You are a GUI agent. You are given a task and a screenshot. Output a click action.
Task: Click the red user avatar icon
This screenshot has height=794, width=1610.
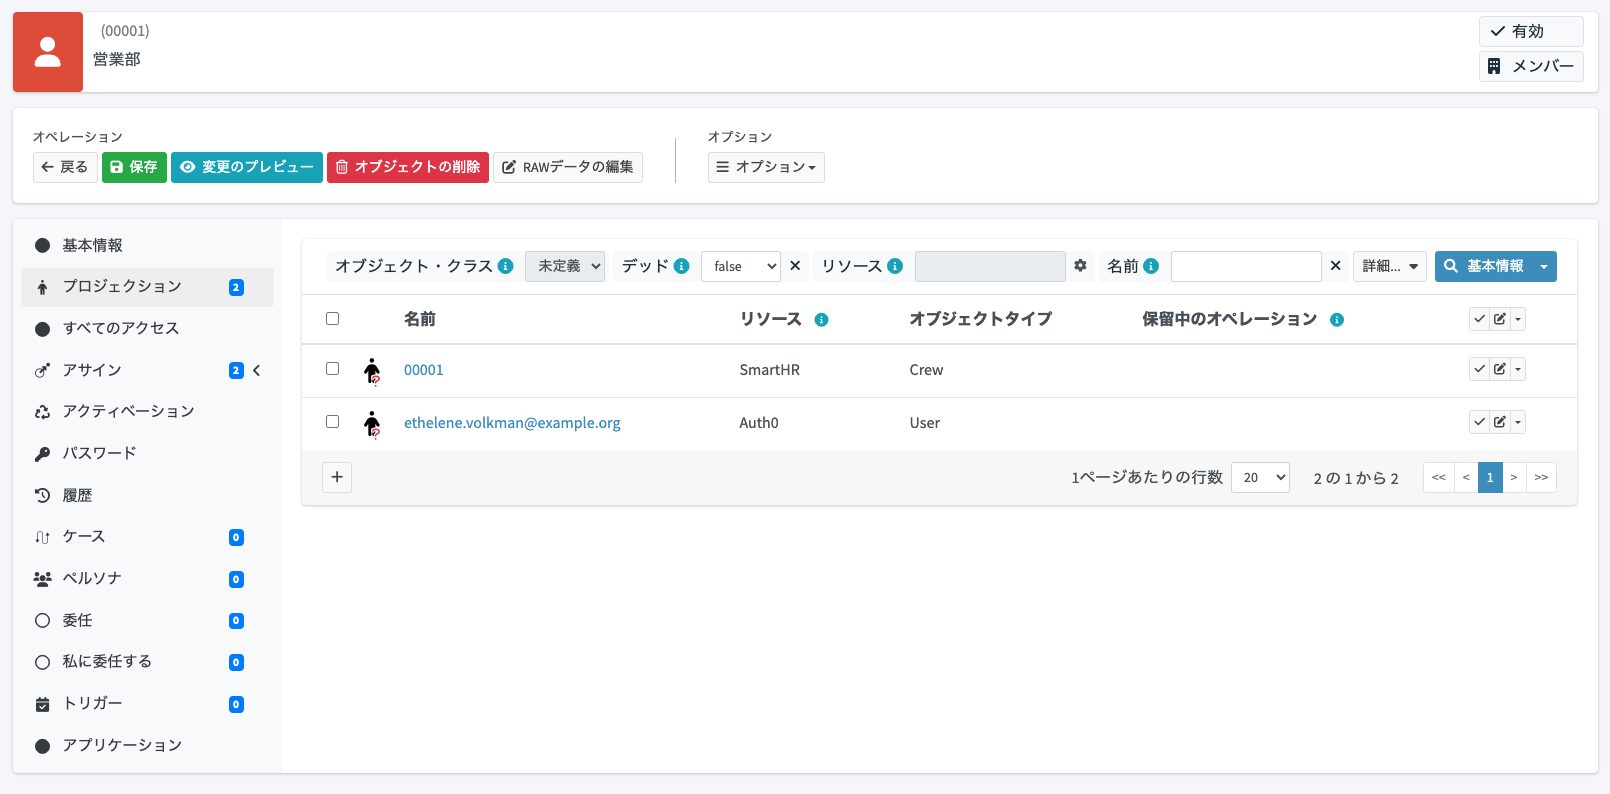coord(48,52)
